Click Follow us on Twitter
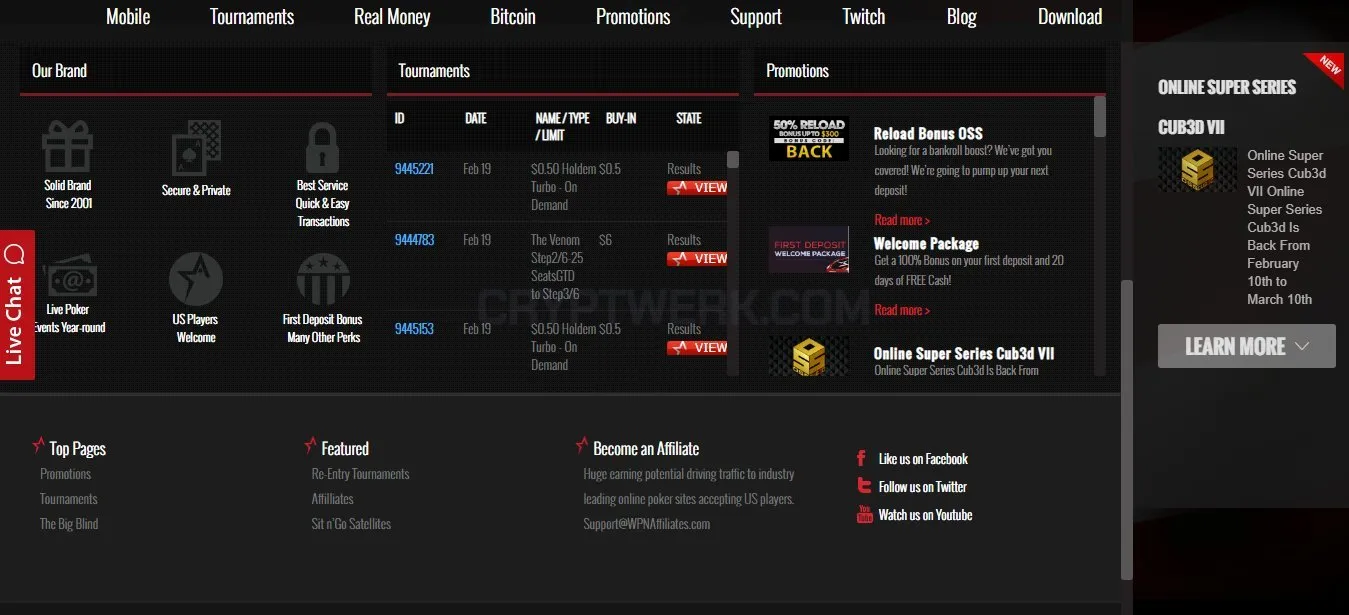 coord(923,487)
